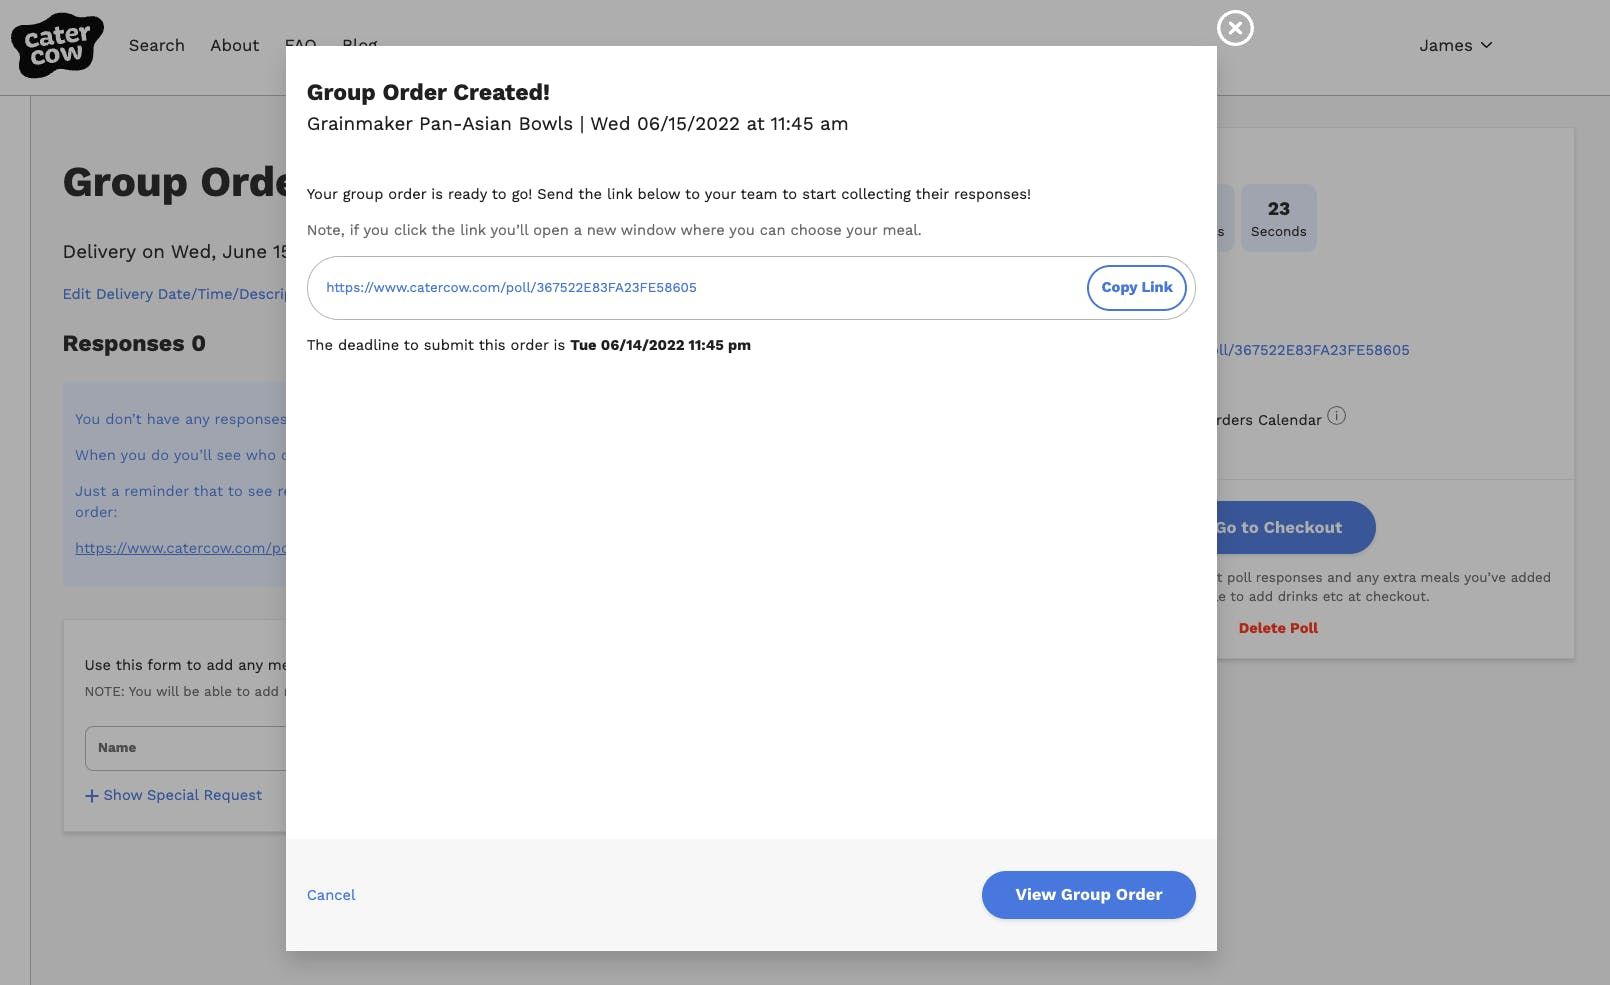Click the Go to Checkout button
This screenshot has width=1610, height=985.
(x=1290, y=527)
